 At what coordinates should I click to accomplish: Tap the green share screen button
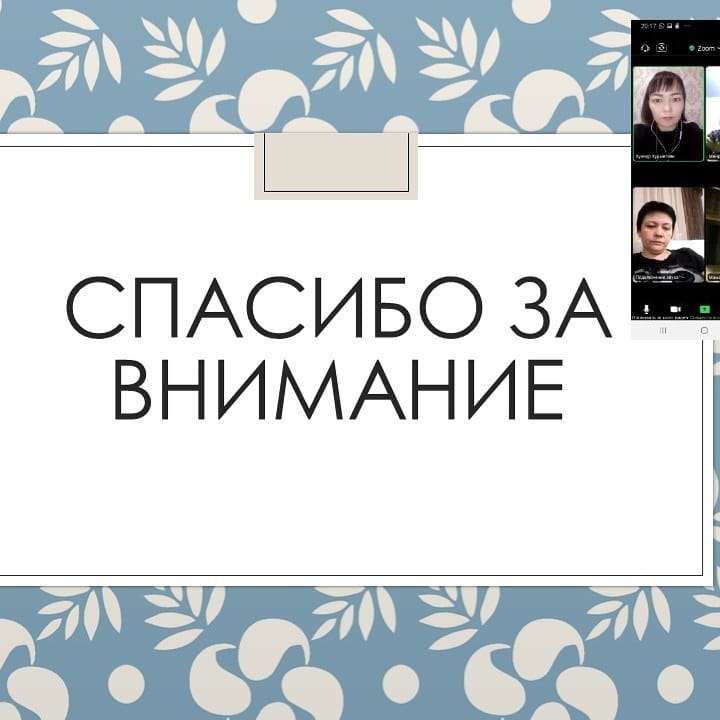click(704, 309)
